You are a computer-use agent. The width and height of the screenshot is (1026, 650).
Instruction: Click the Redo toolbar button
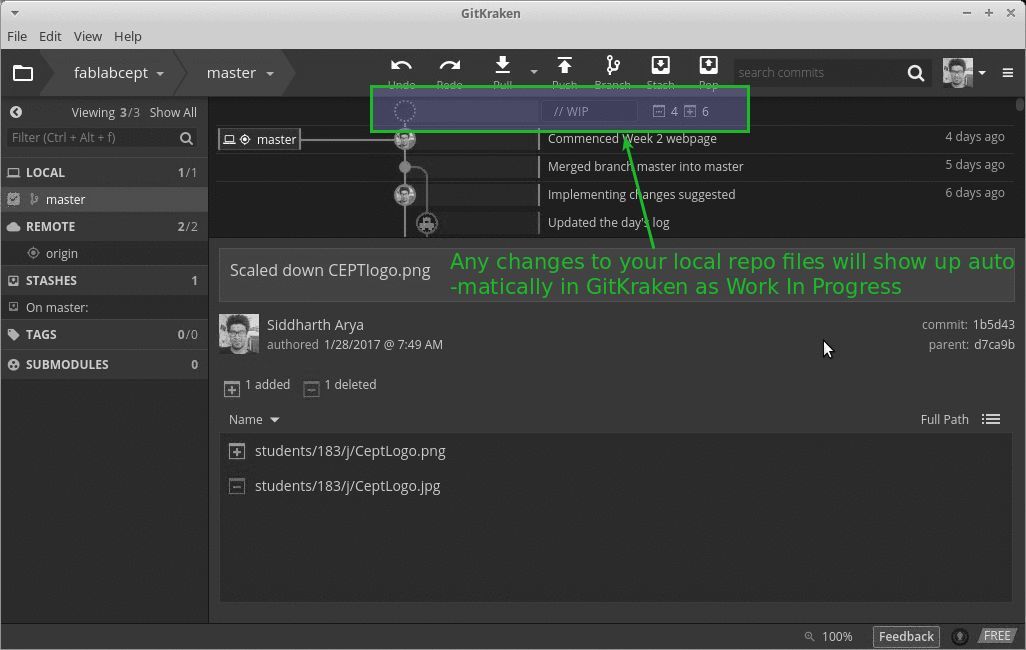tap(450, 73)
